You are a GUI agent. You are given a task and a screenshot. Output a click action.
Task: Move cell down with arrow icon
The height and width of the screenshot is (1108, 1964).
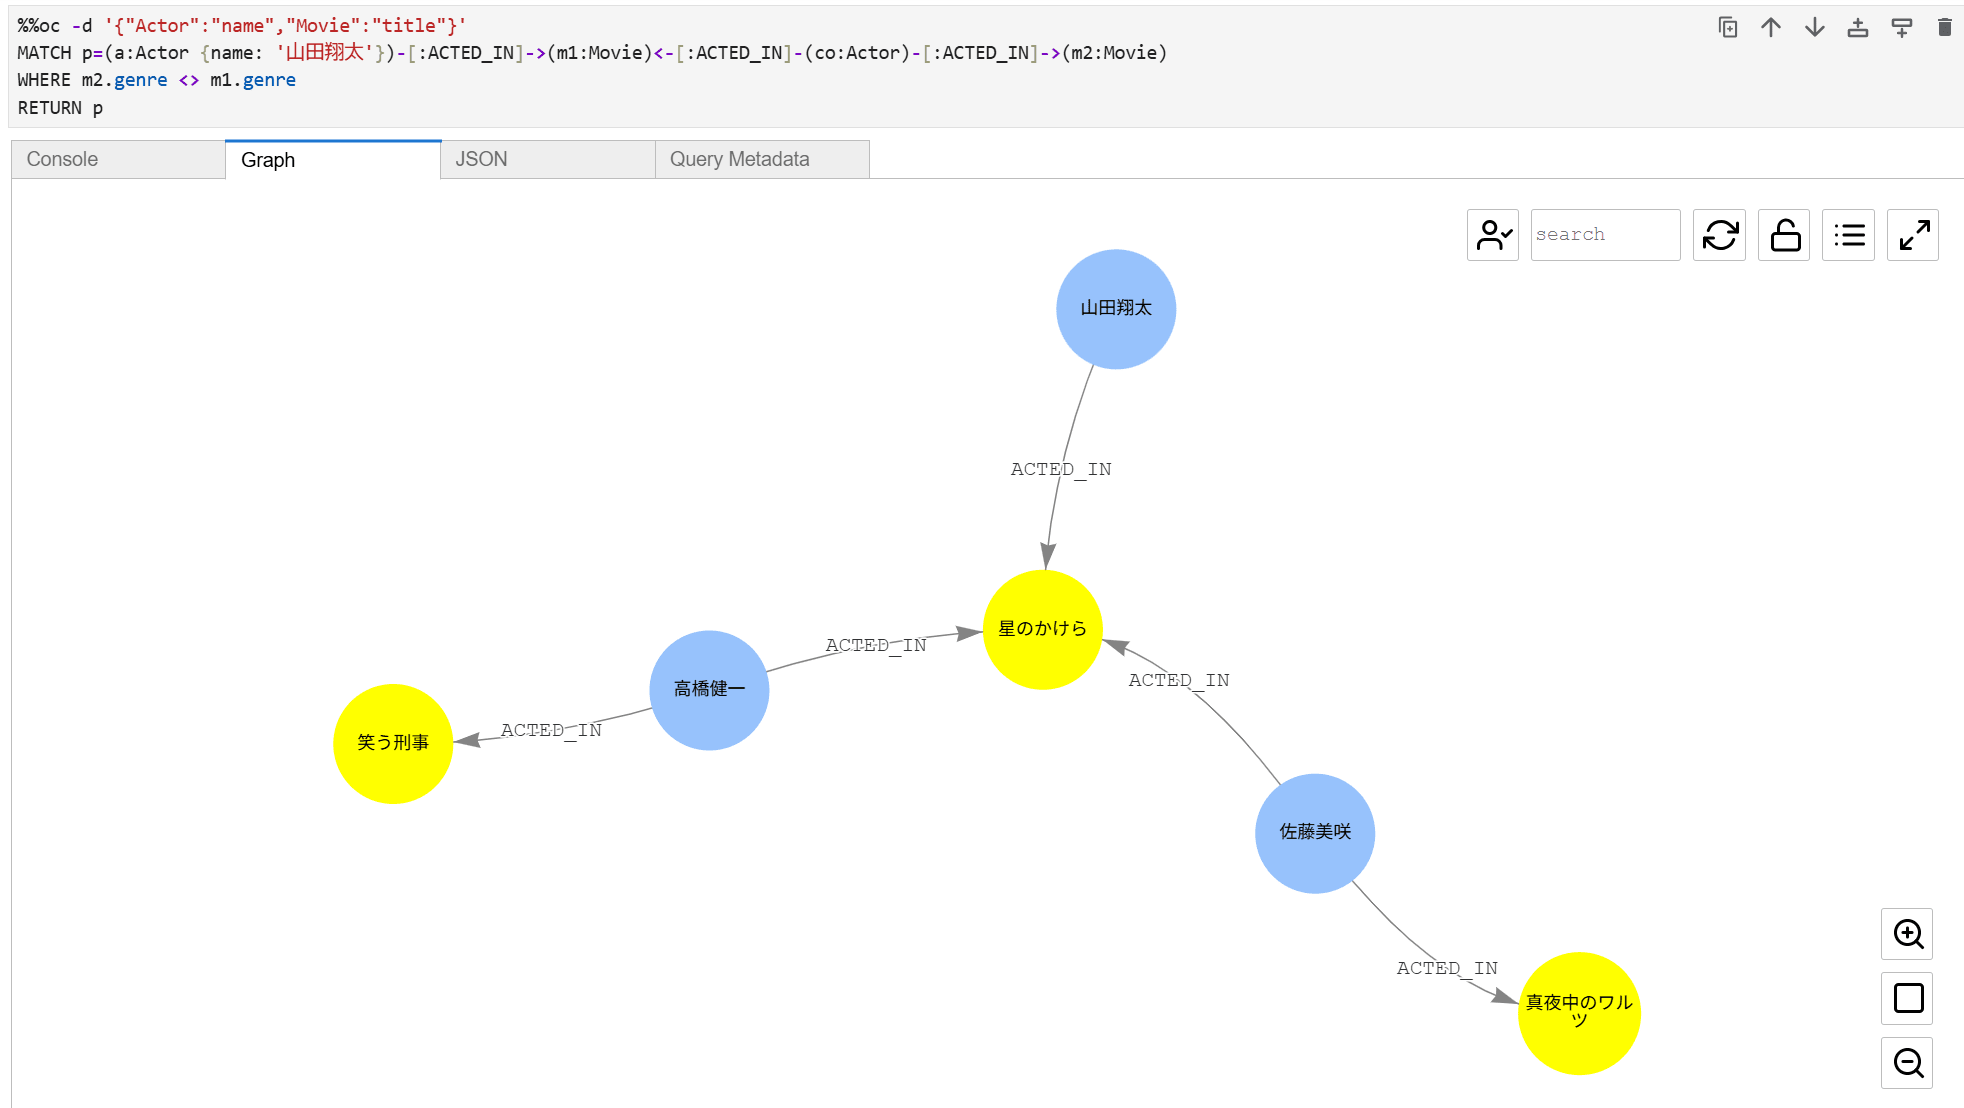1814,27
